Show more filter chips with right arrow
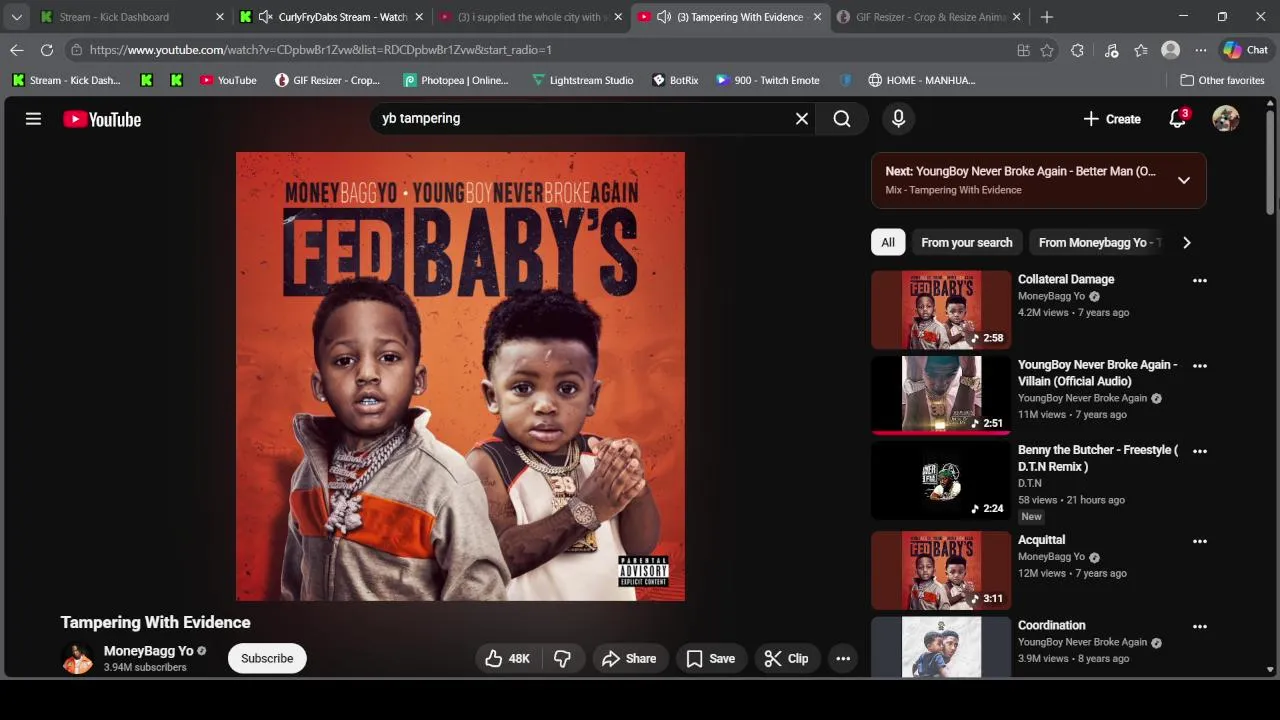This screenshot has width=1280, height=720. tap(1187, 243)
